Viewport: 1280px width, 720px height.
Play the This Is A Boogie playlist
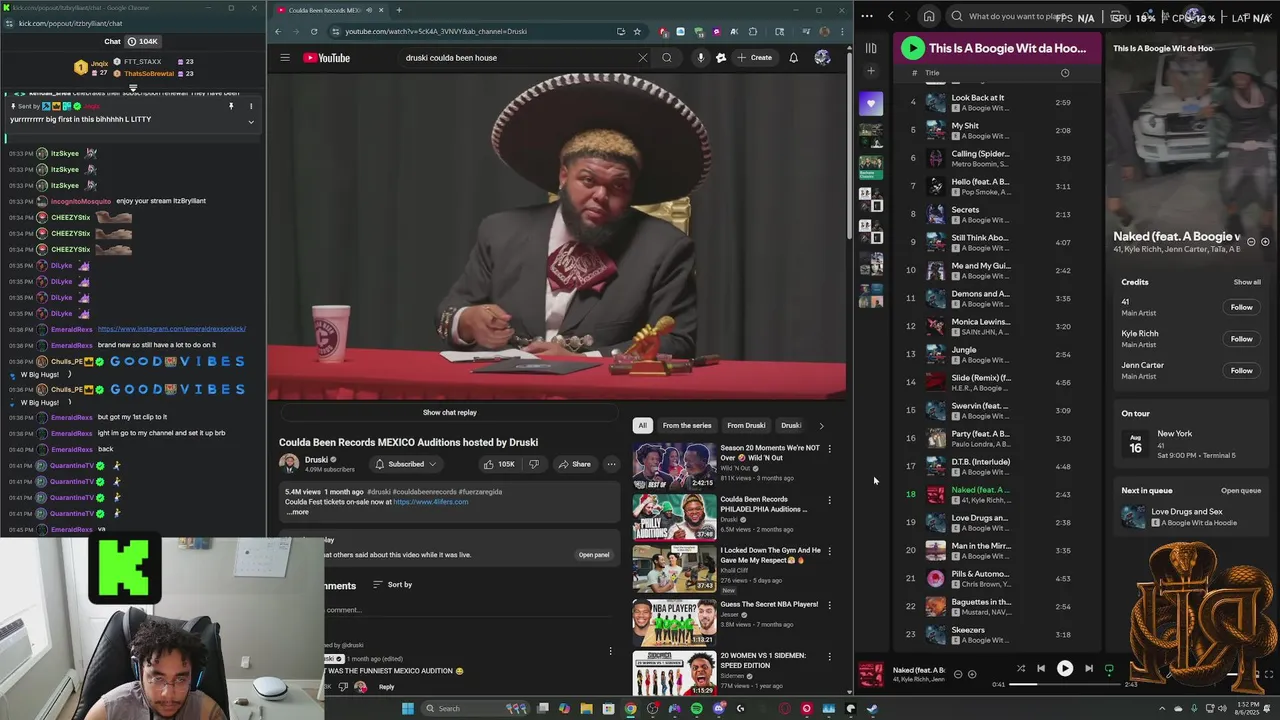click(x=912, y=48)
